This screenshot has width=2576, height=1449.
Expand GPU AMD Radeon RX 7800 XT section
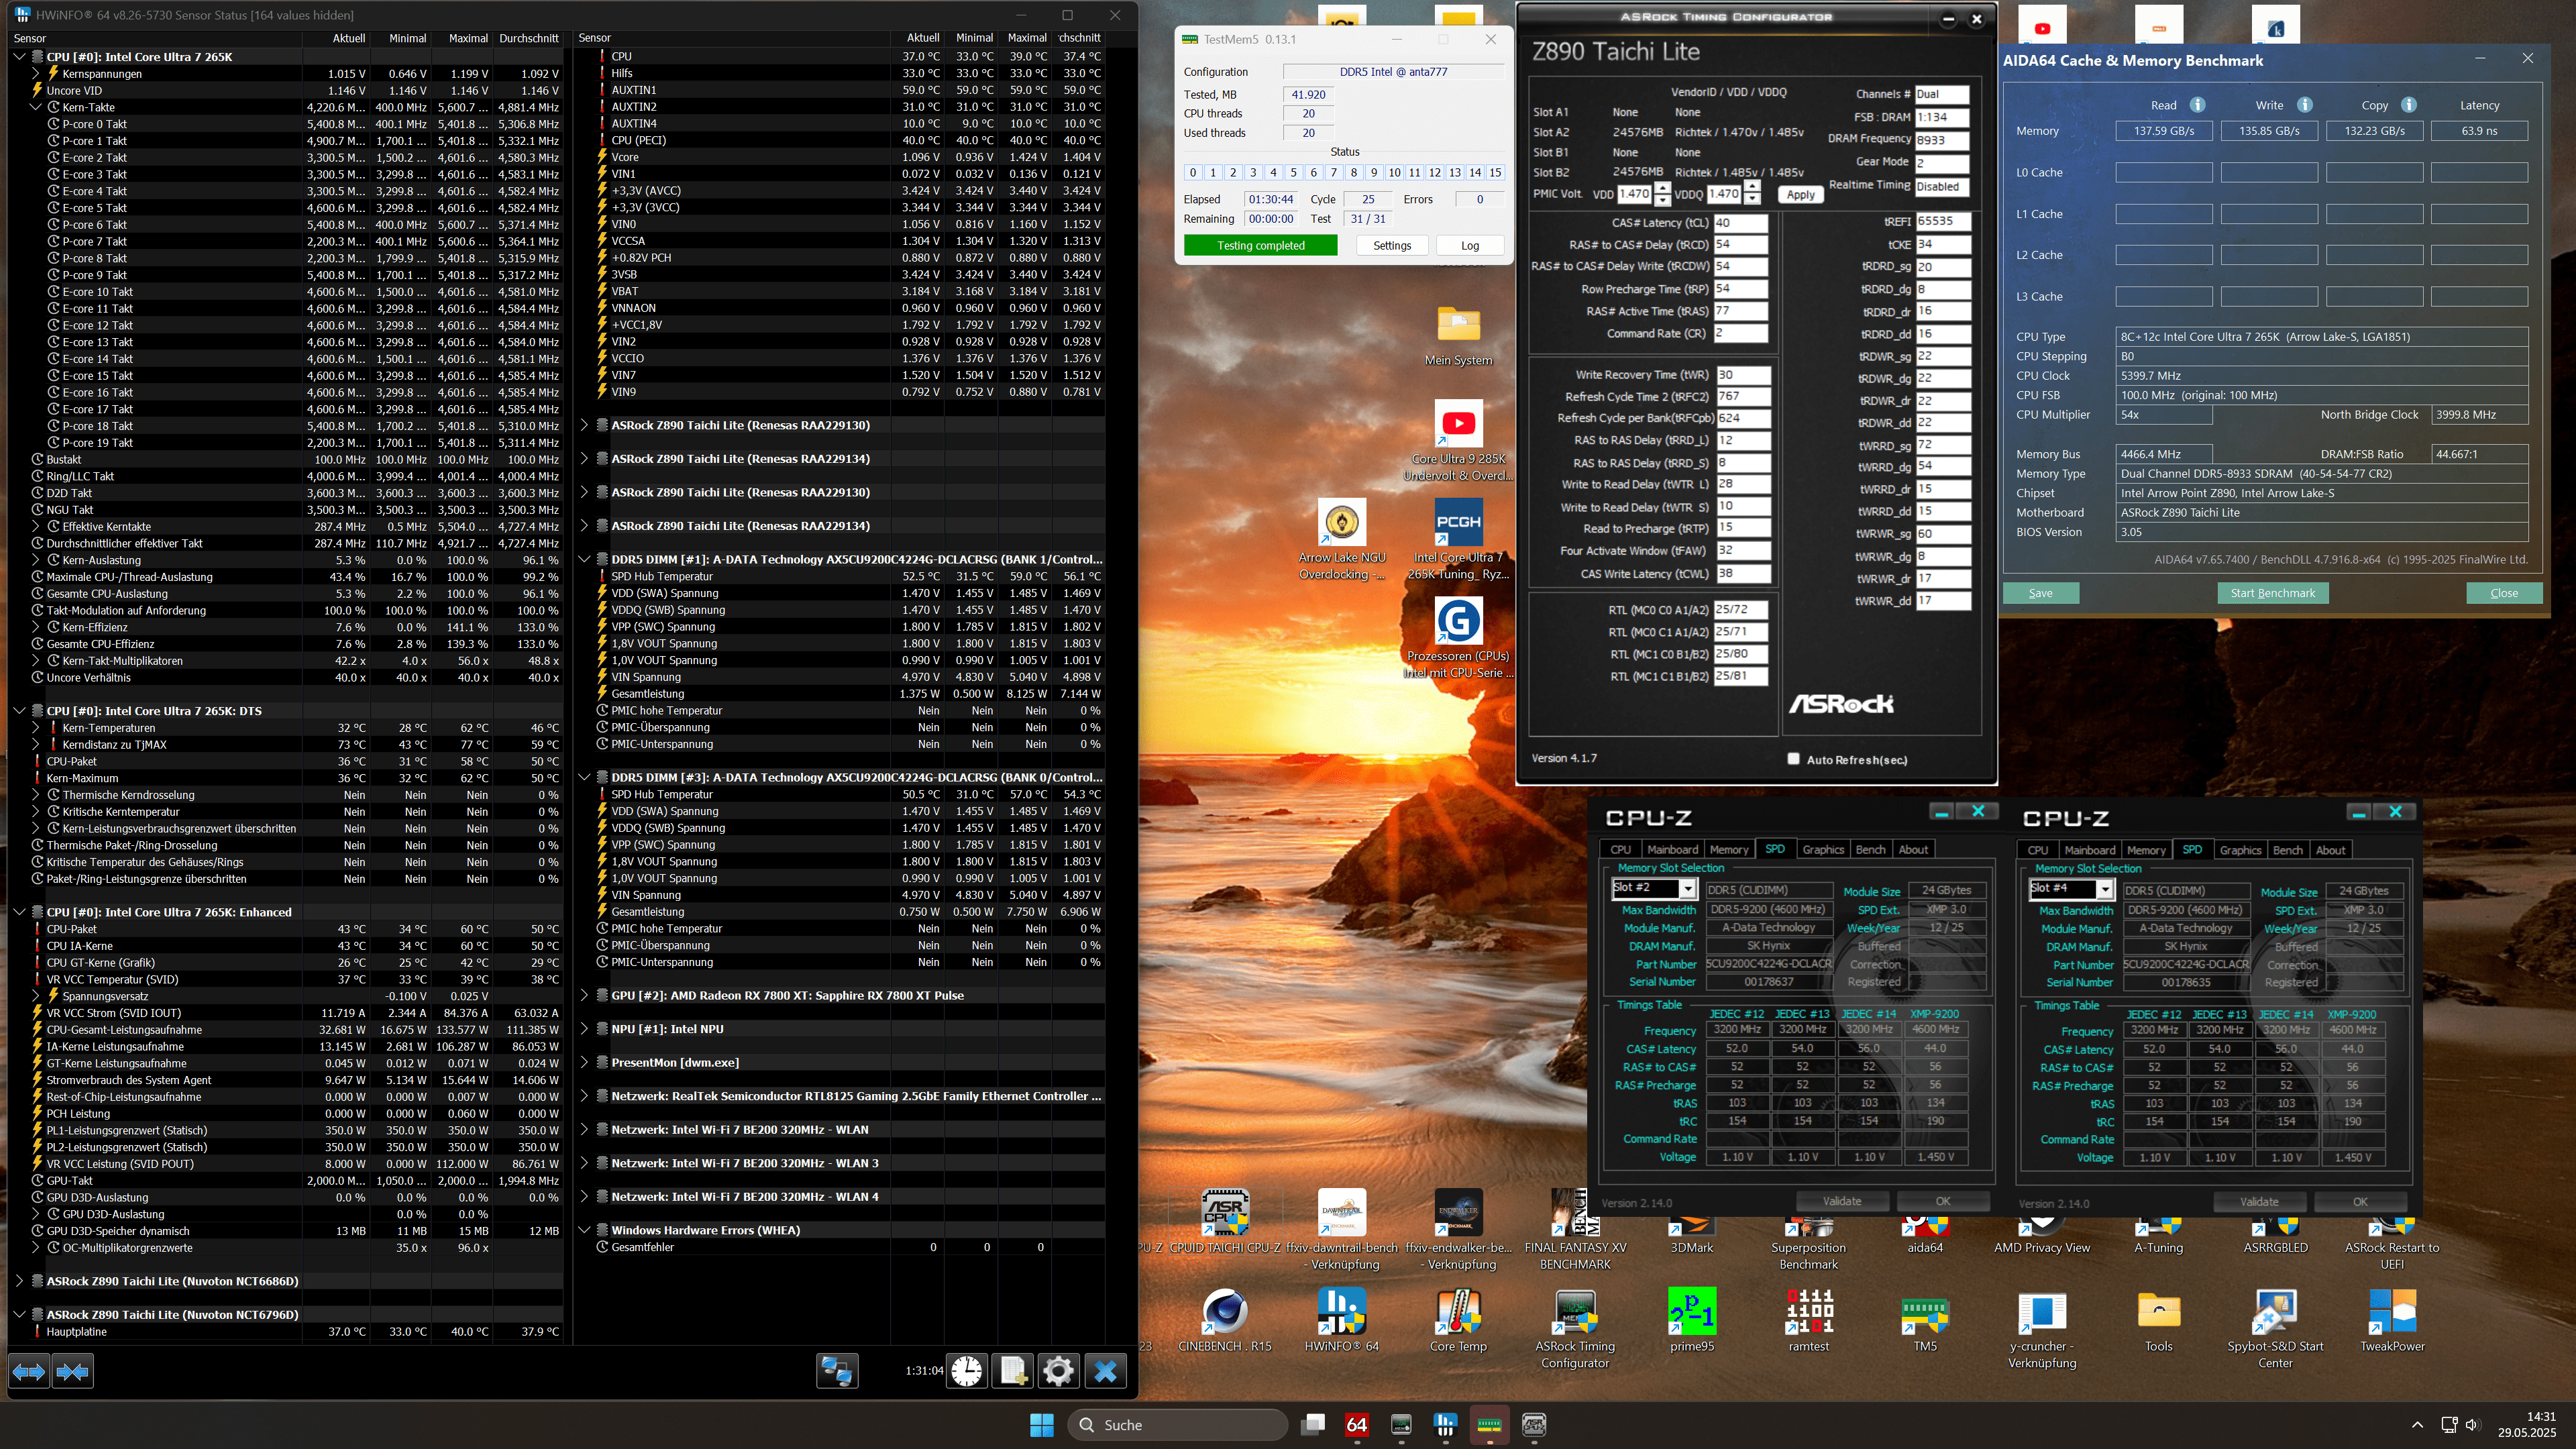(x=585, y=995)
